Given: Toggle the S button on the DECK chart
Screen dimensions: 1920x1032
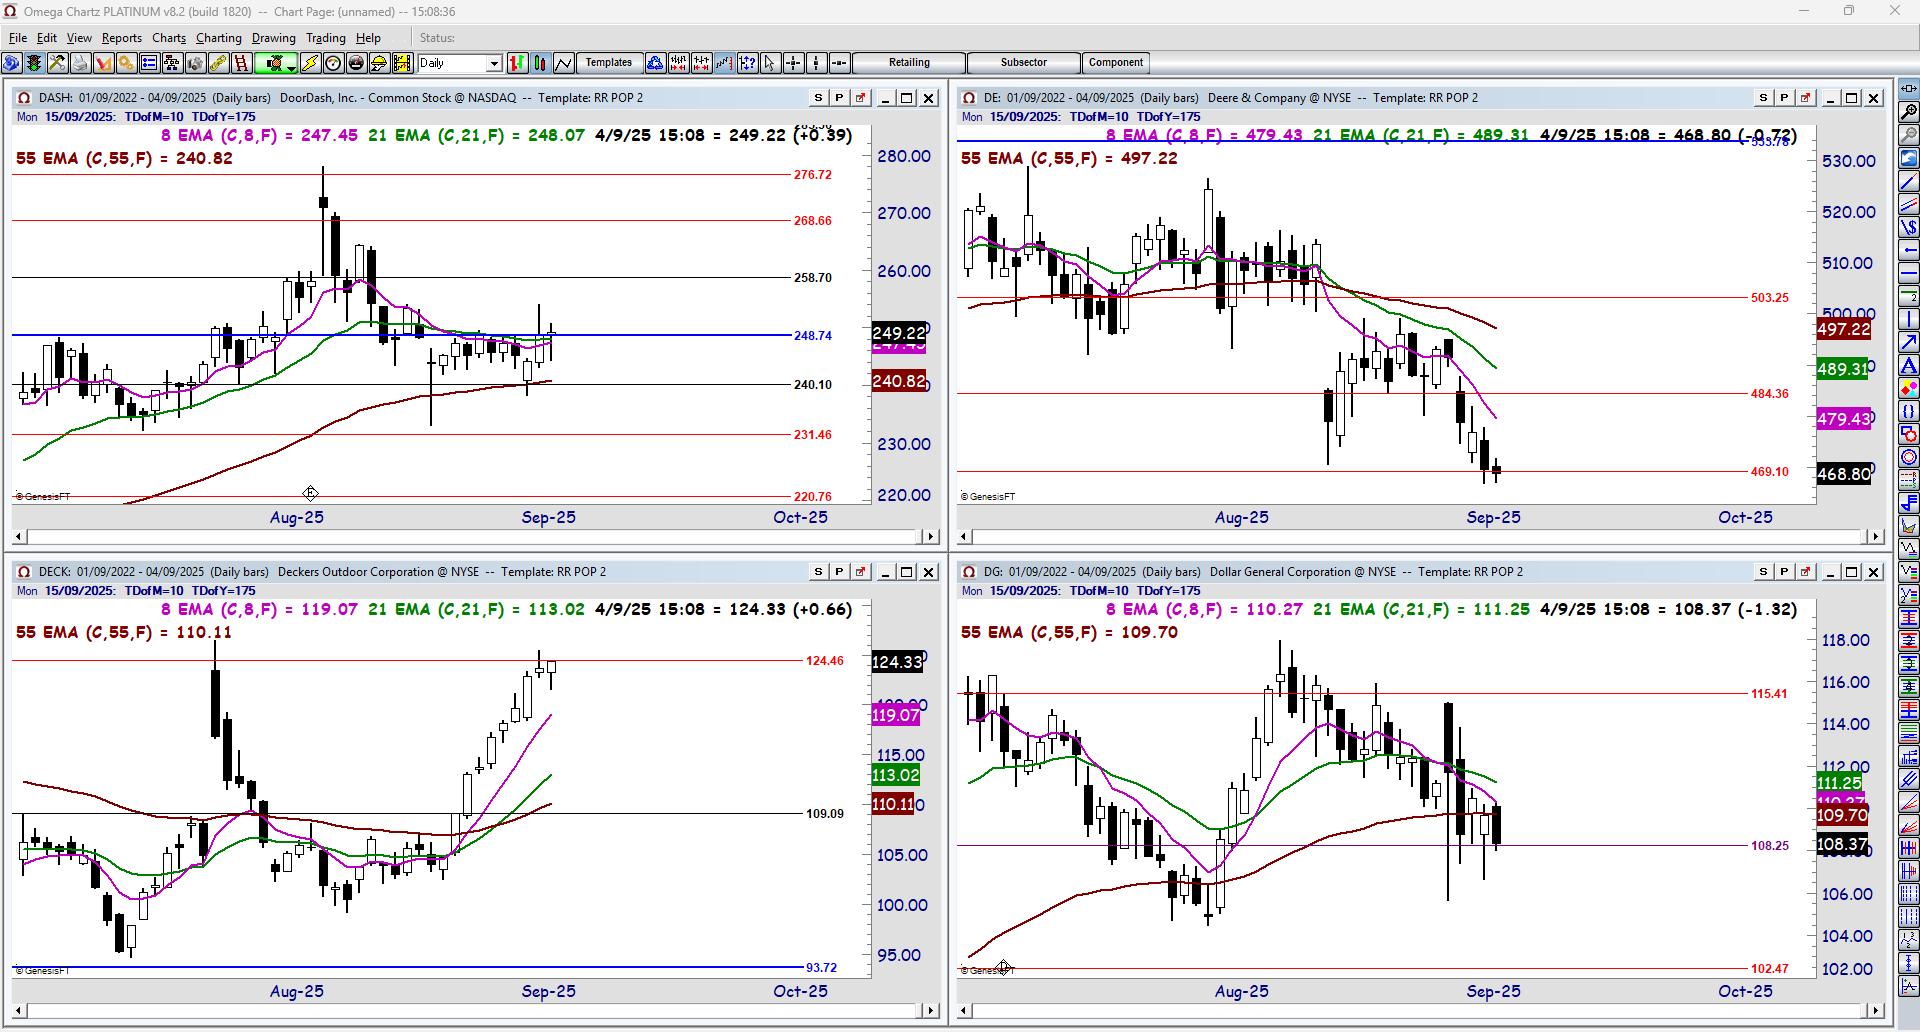Looking at the screenshot, I should [x=818, y=572].
